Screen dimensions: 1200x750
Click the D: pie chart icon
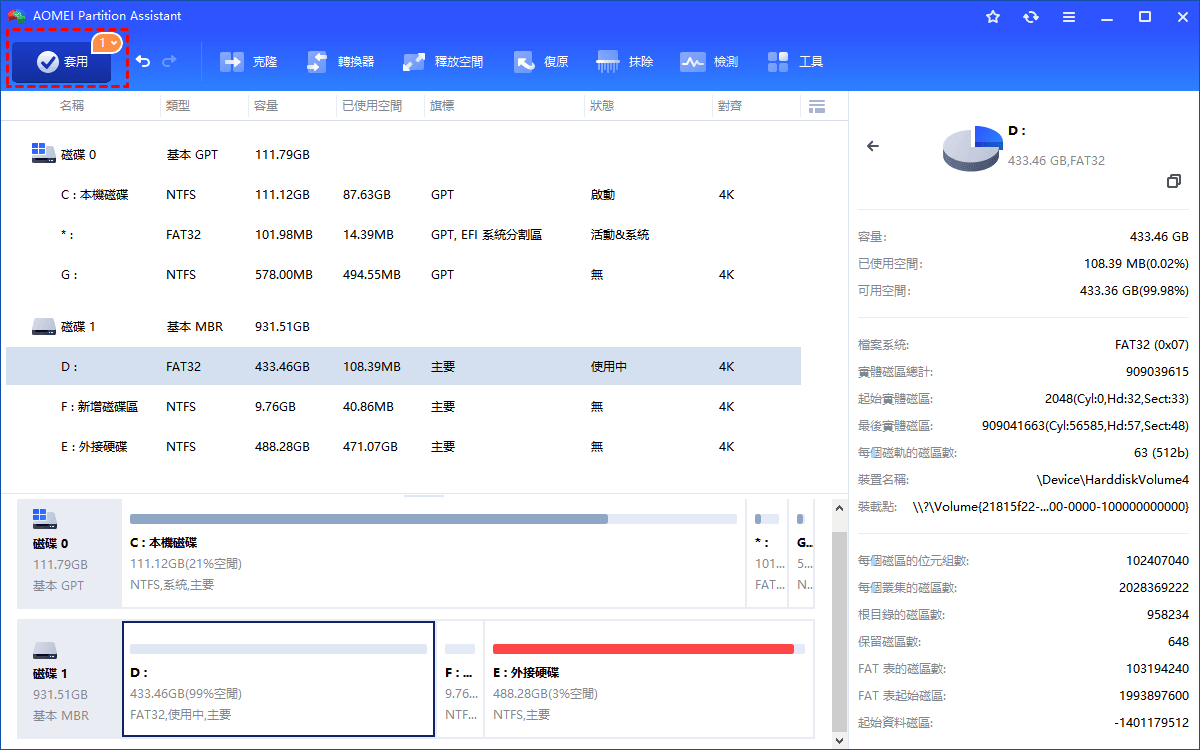[972, 148]
